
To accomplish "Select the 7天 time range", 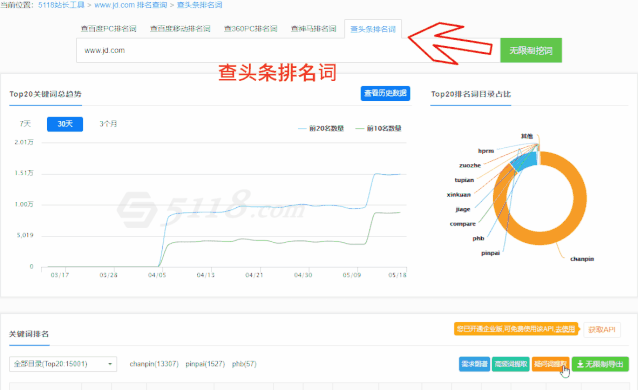I will click(25, 124).
